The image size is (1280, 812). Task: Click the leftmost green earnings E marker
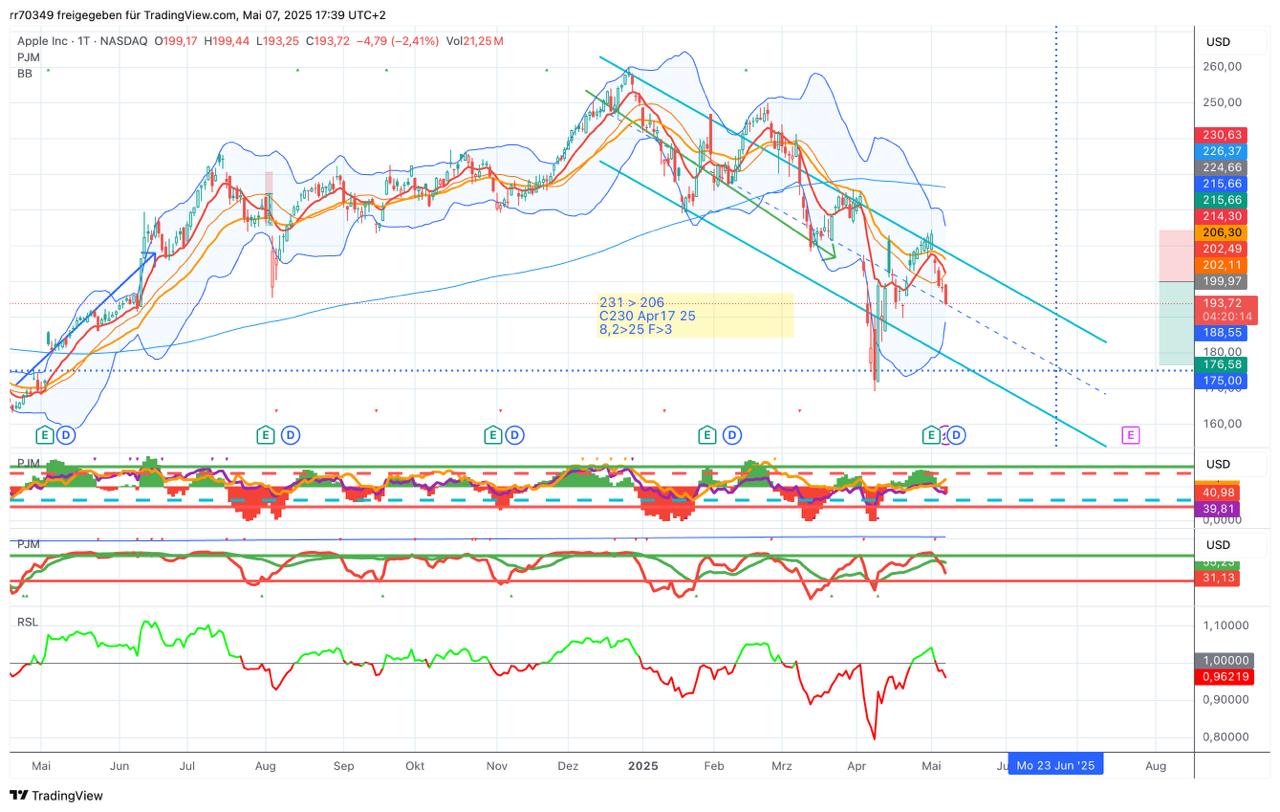tap(44, 435)
